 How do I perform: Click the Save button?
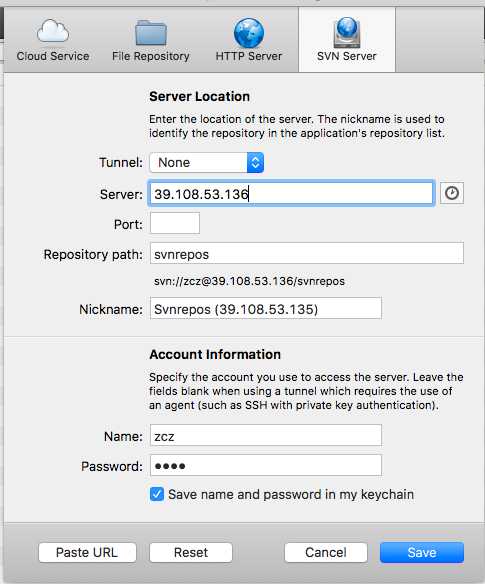pyautogui.click(x=422, y=552)
